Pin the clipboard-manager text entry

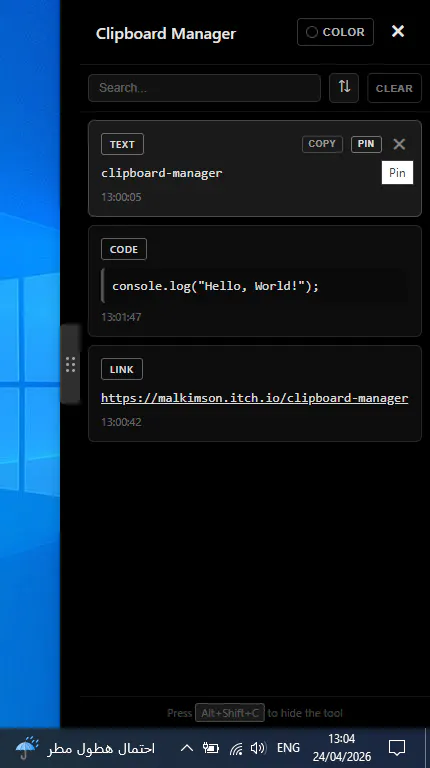tap(366, 144)
